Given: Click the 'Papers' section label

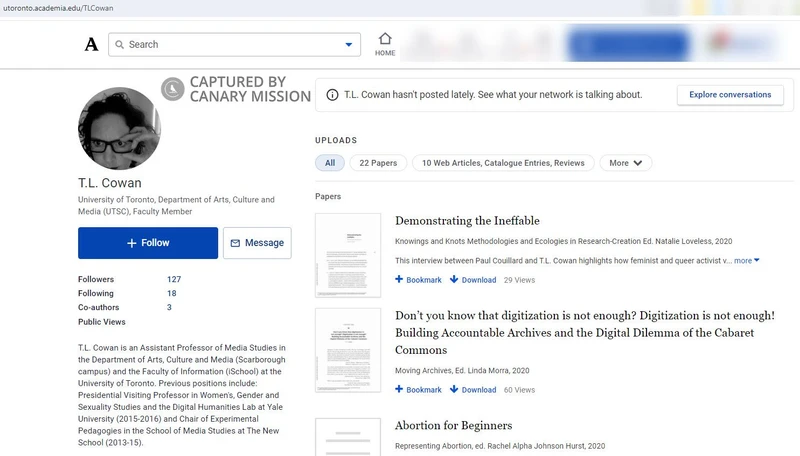Looking at the screenshot, I should point(328,196).
